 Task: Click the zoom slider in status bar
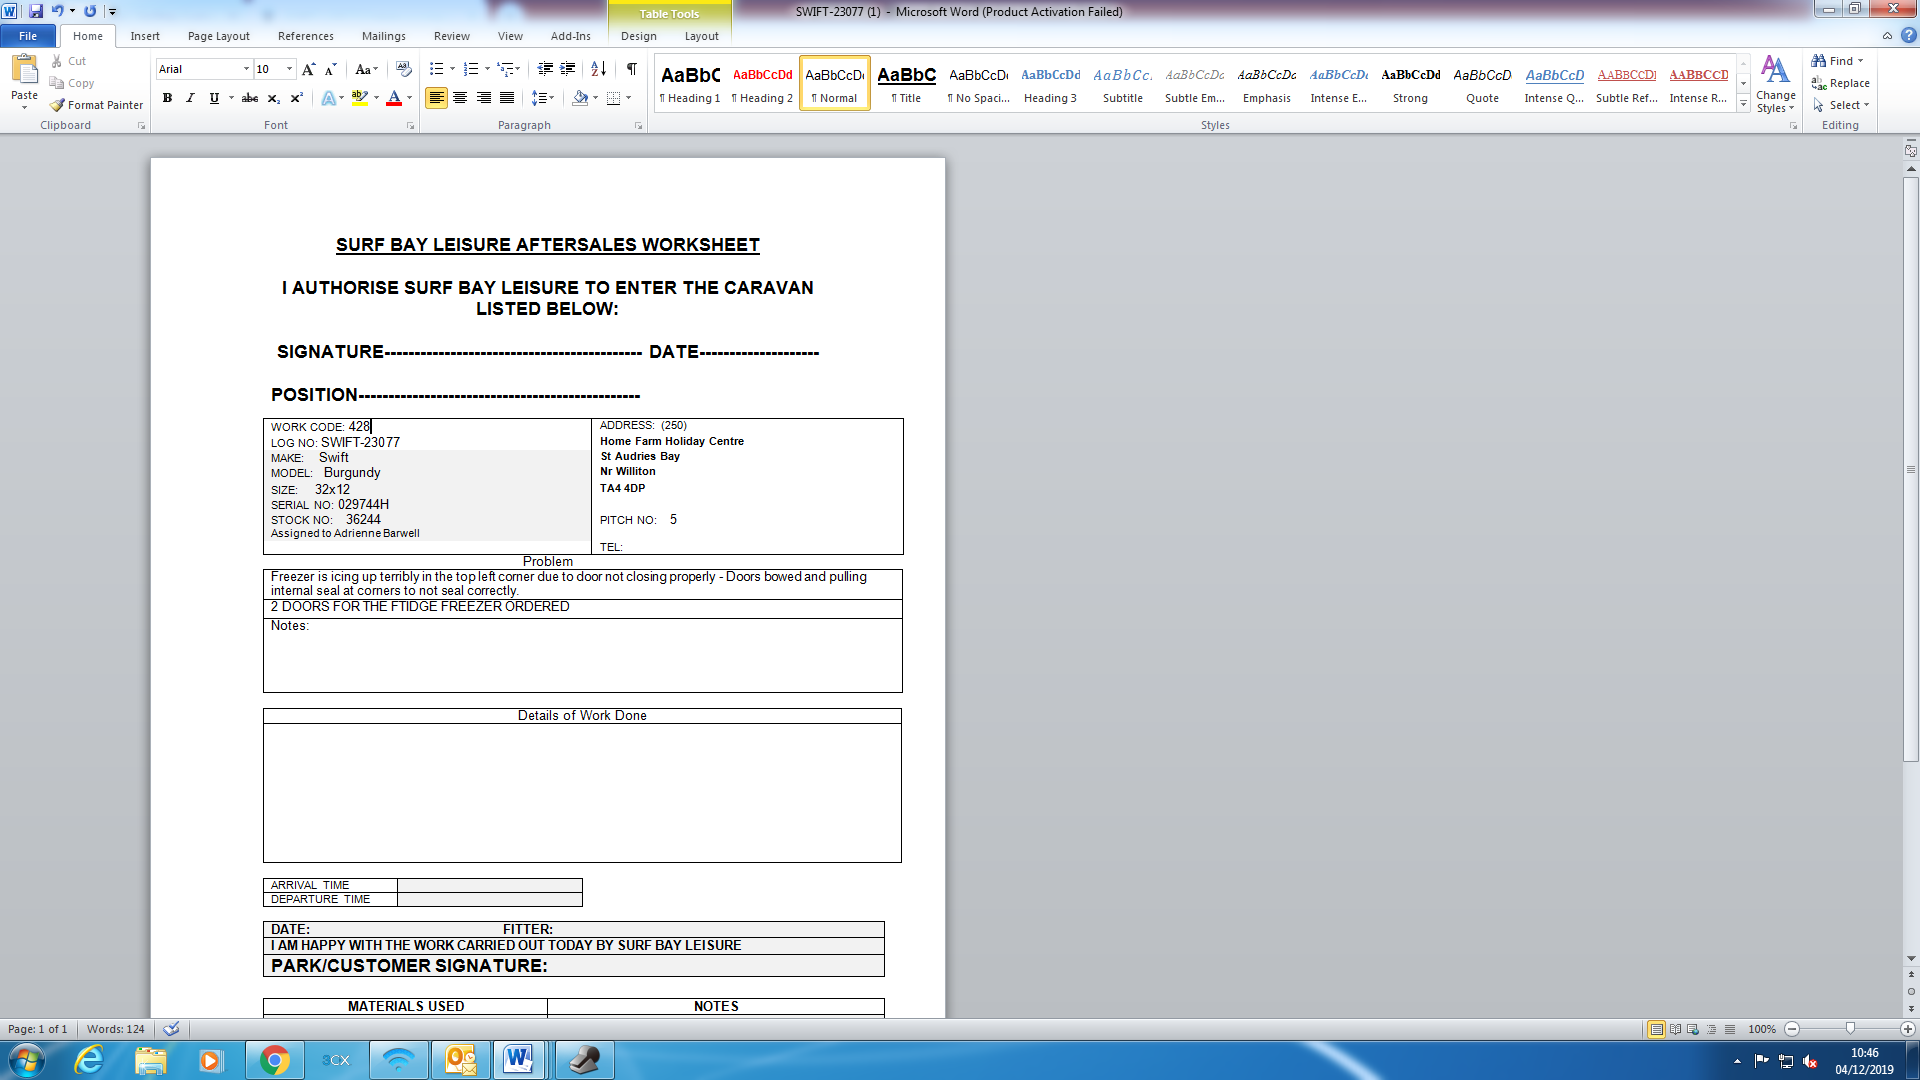pos(1850,1029)
